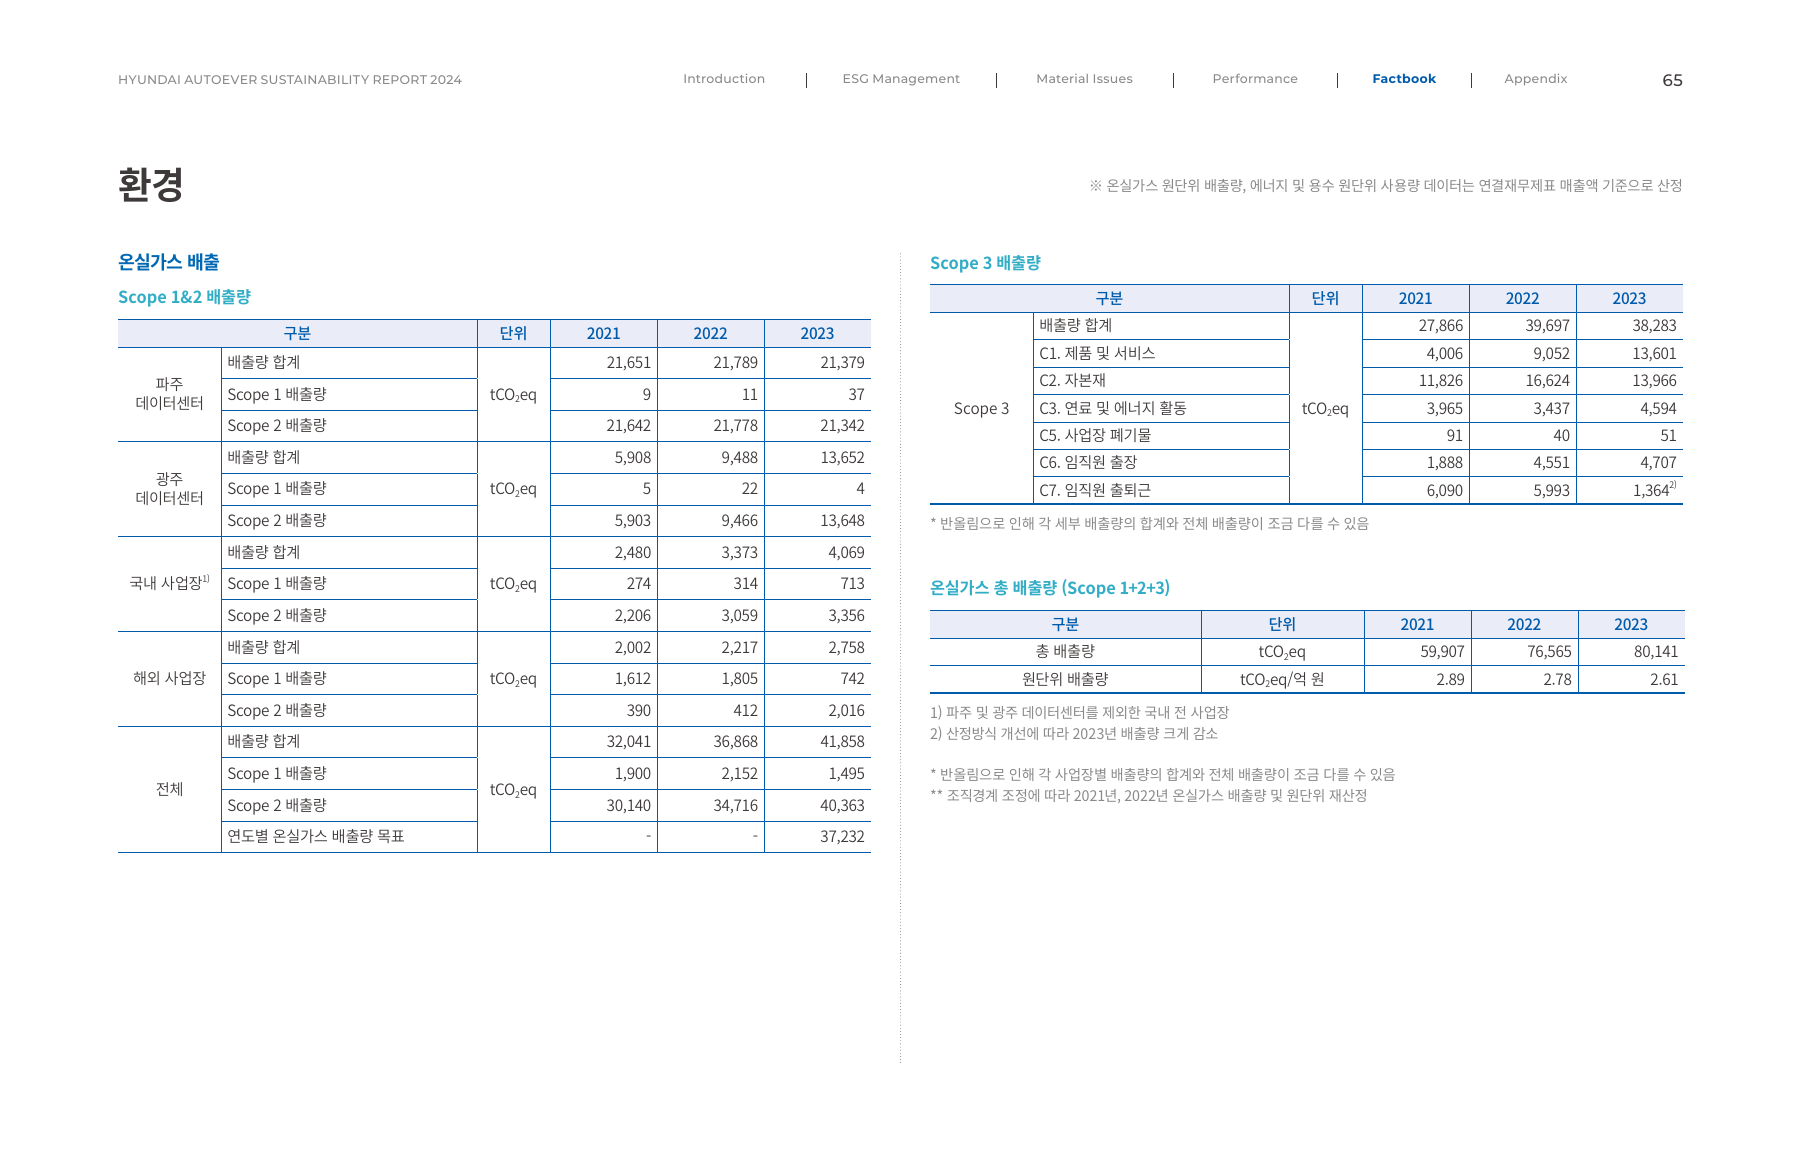Click the tCO₂eq/억 원 unit cell

(1282, 680)
